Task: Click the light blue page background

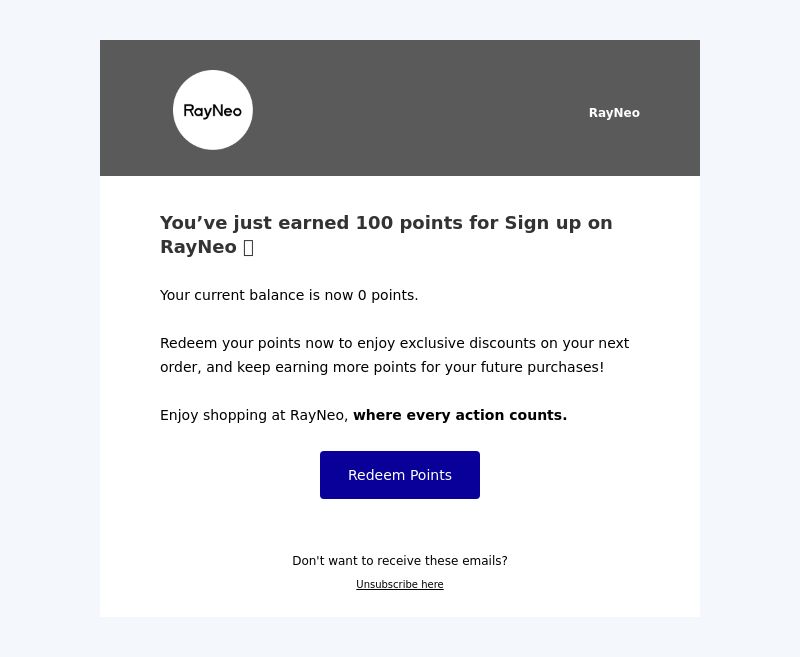Action: (x=49, y=328)
